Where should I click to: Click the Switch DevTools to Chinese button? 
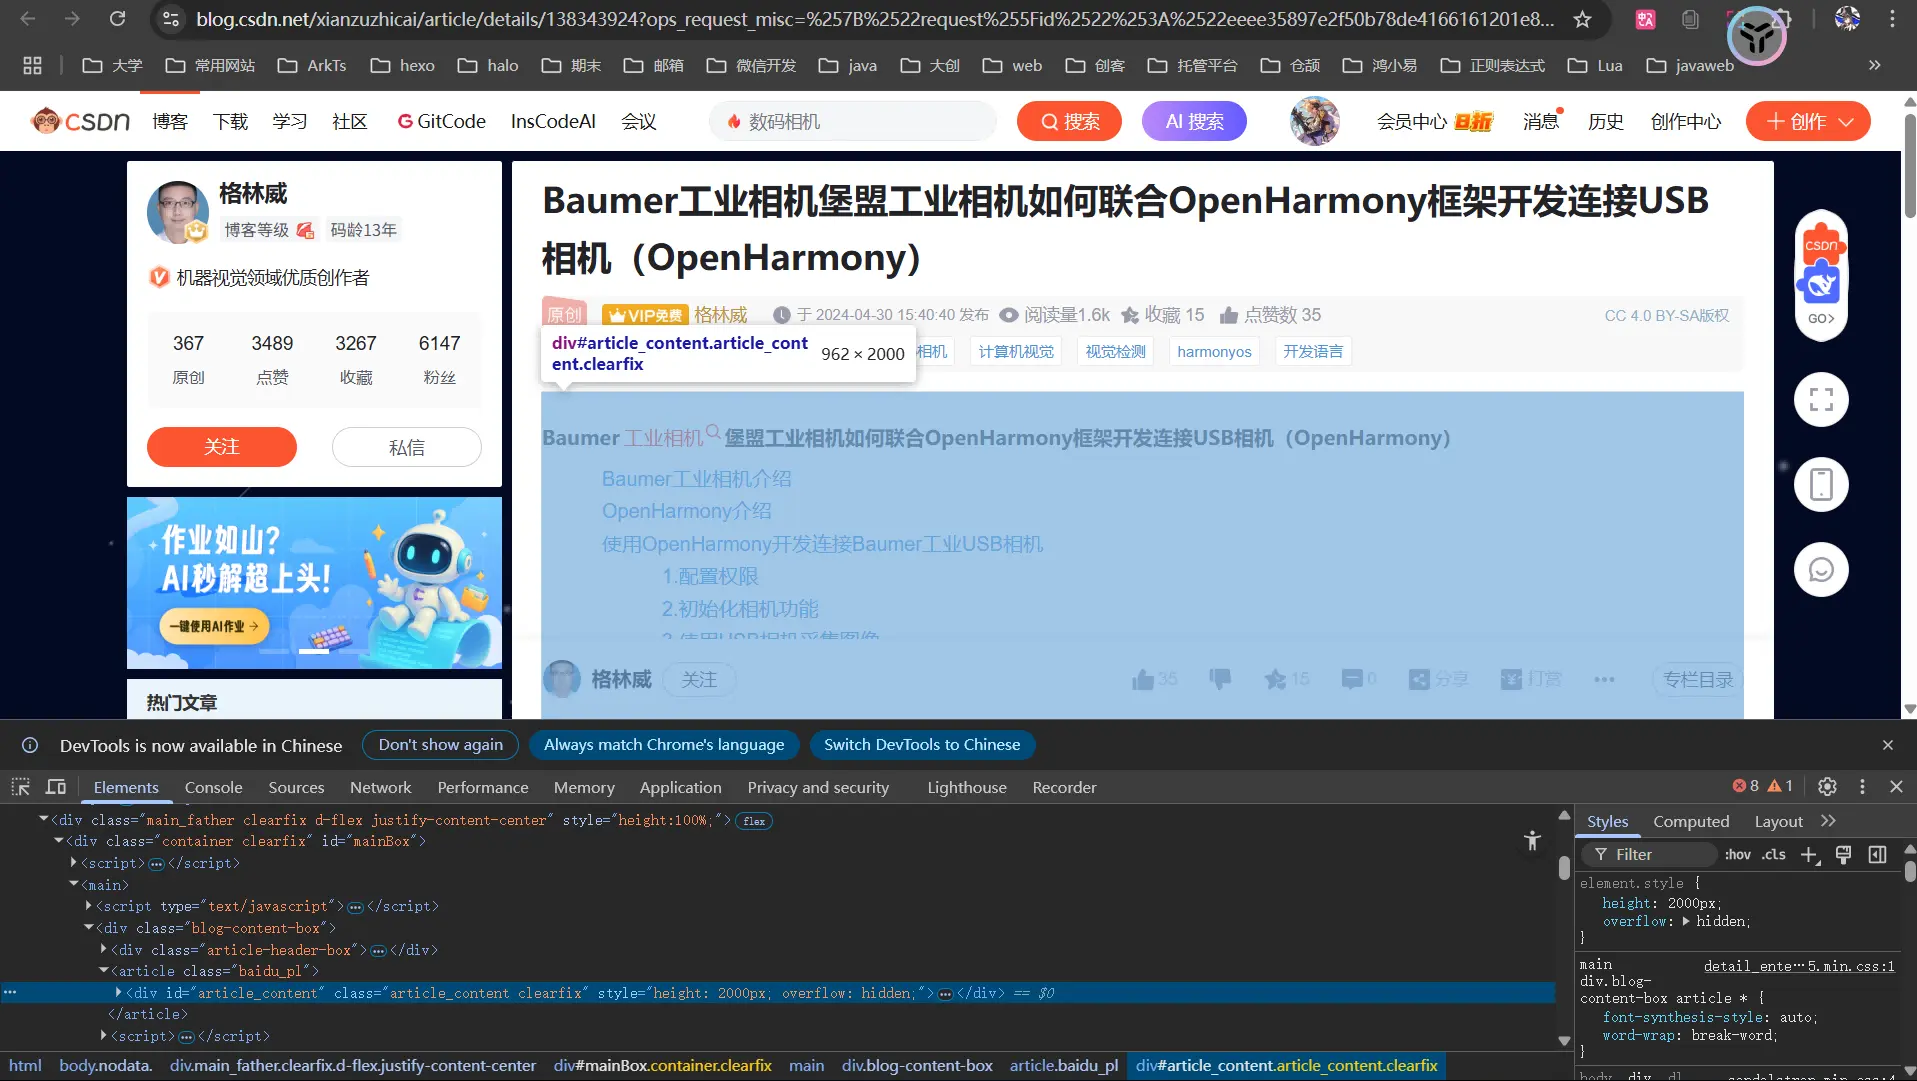click(921, 745)
